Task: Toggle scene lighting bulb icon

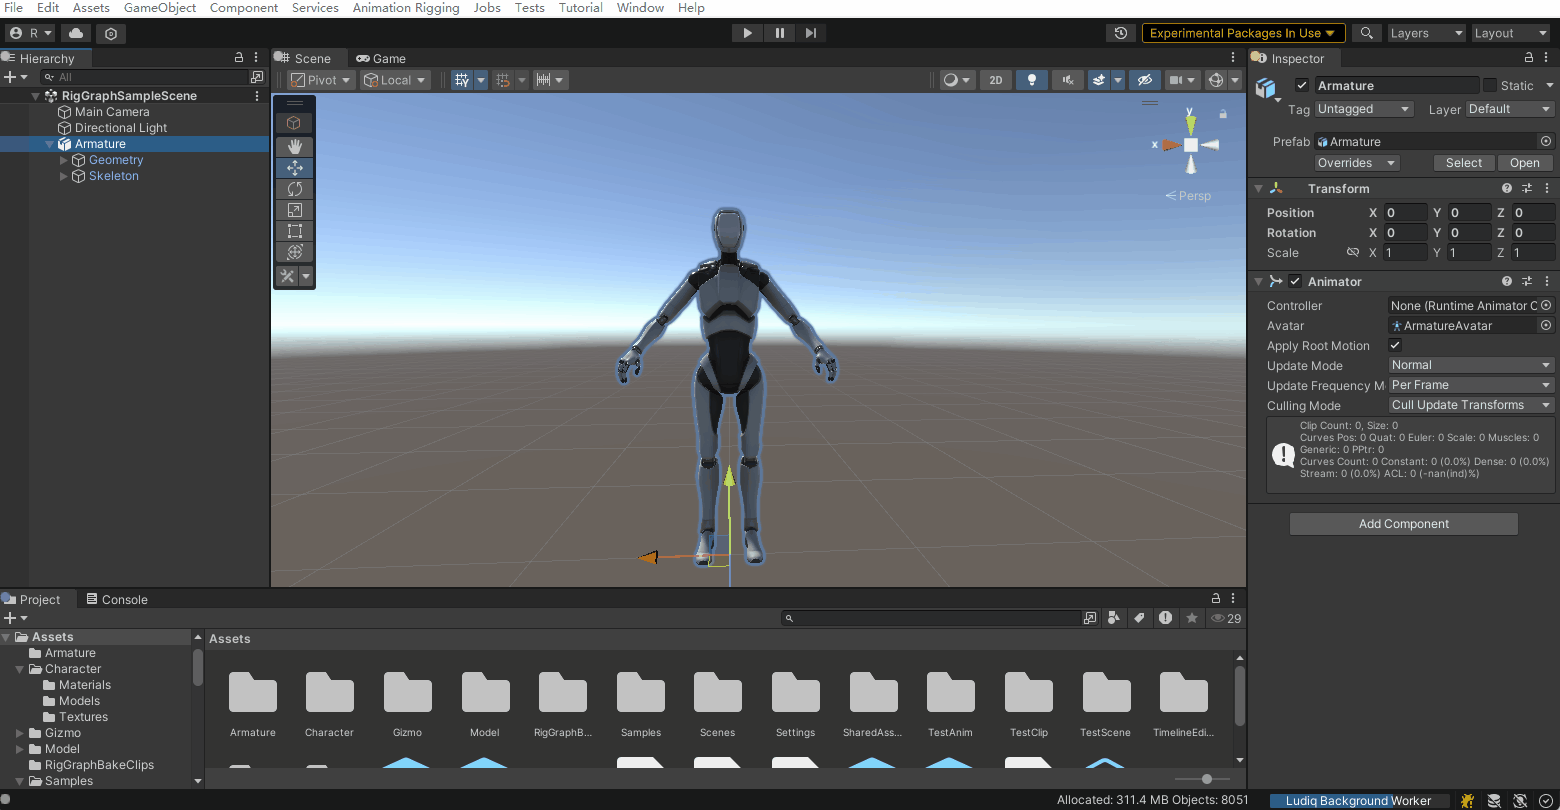Action: point(1031,80)
